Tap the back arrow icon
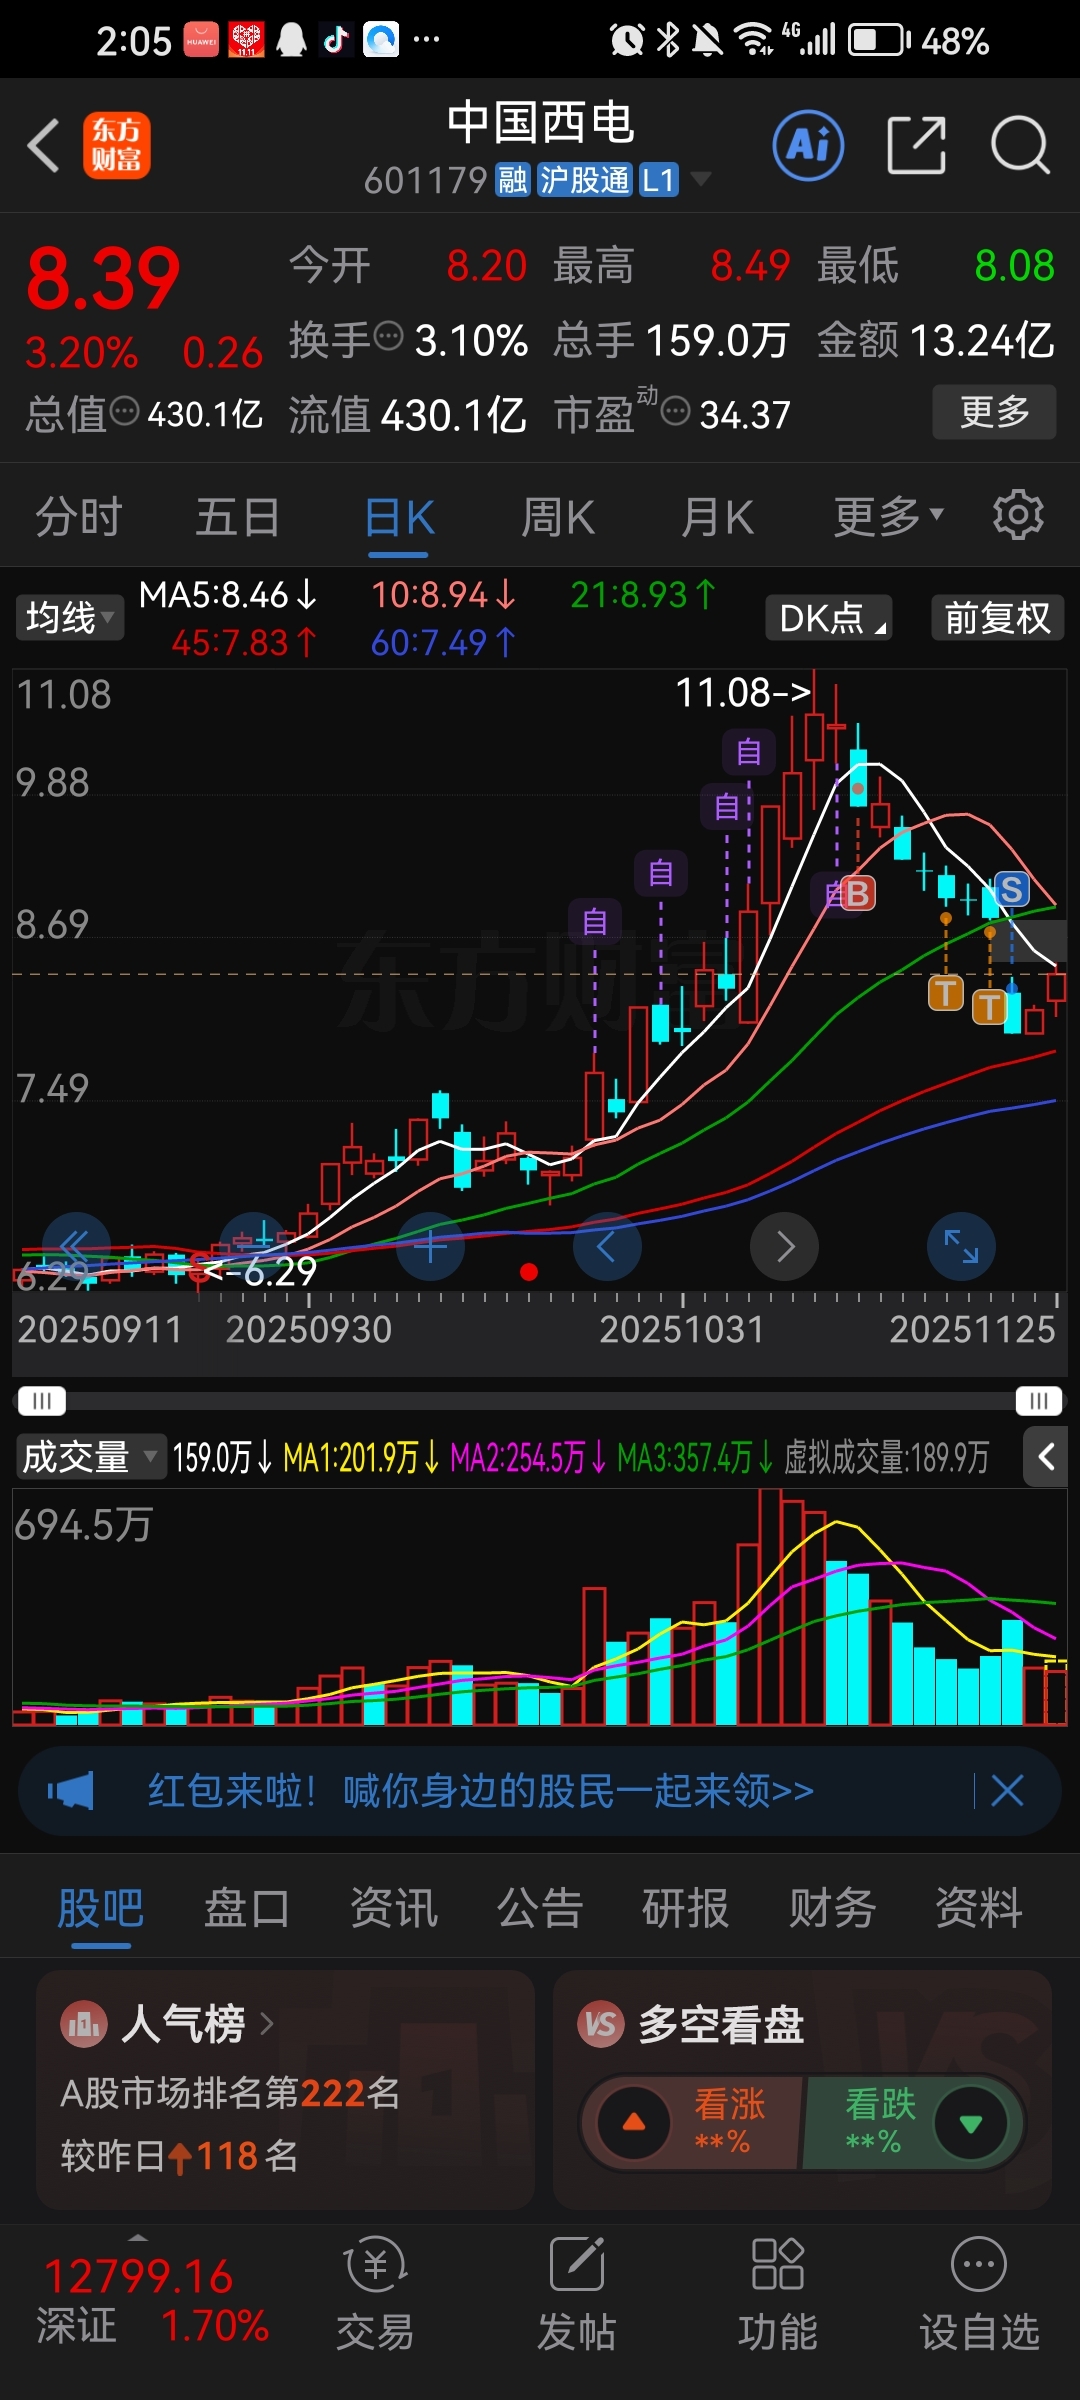This screenshot has height=2400, width=1080. click(44, 146)
